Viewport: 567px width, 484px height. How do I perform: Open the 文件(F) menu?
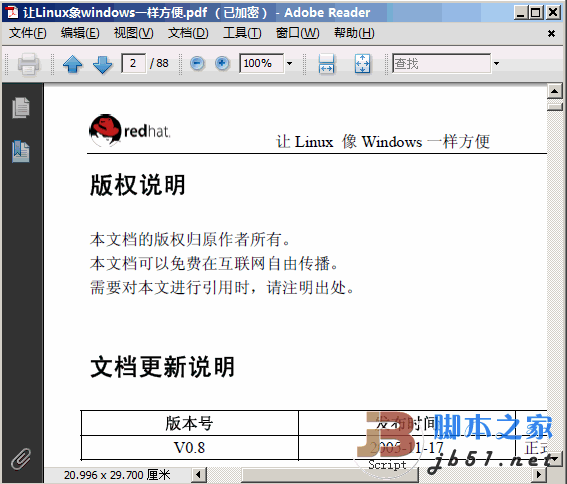(x=27, y=33)
